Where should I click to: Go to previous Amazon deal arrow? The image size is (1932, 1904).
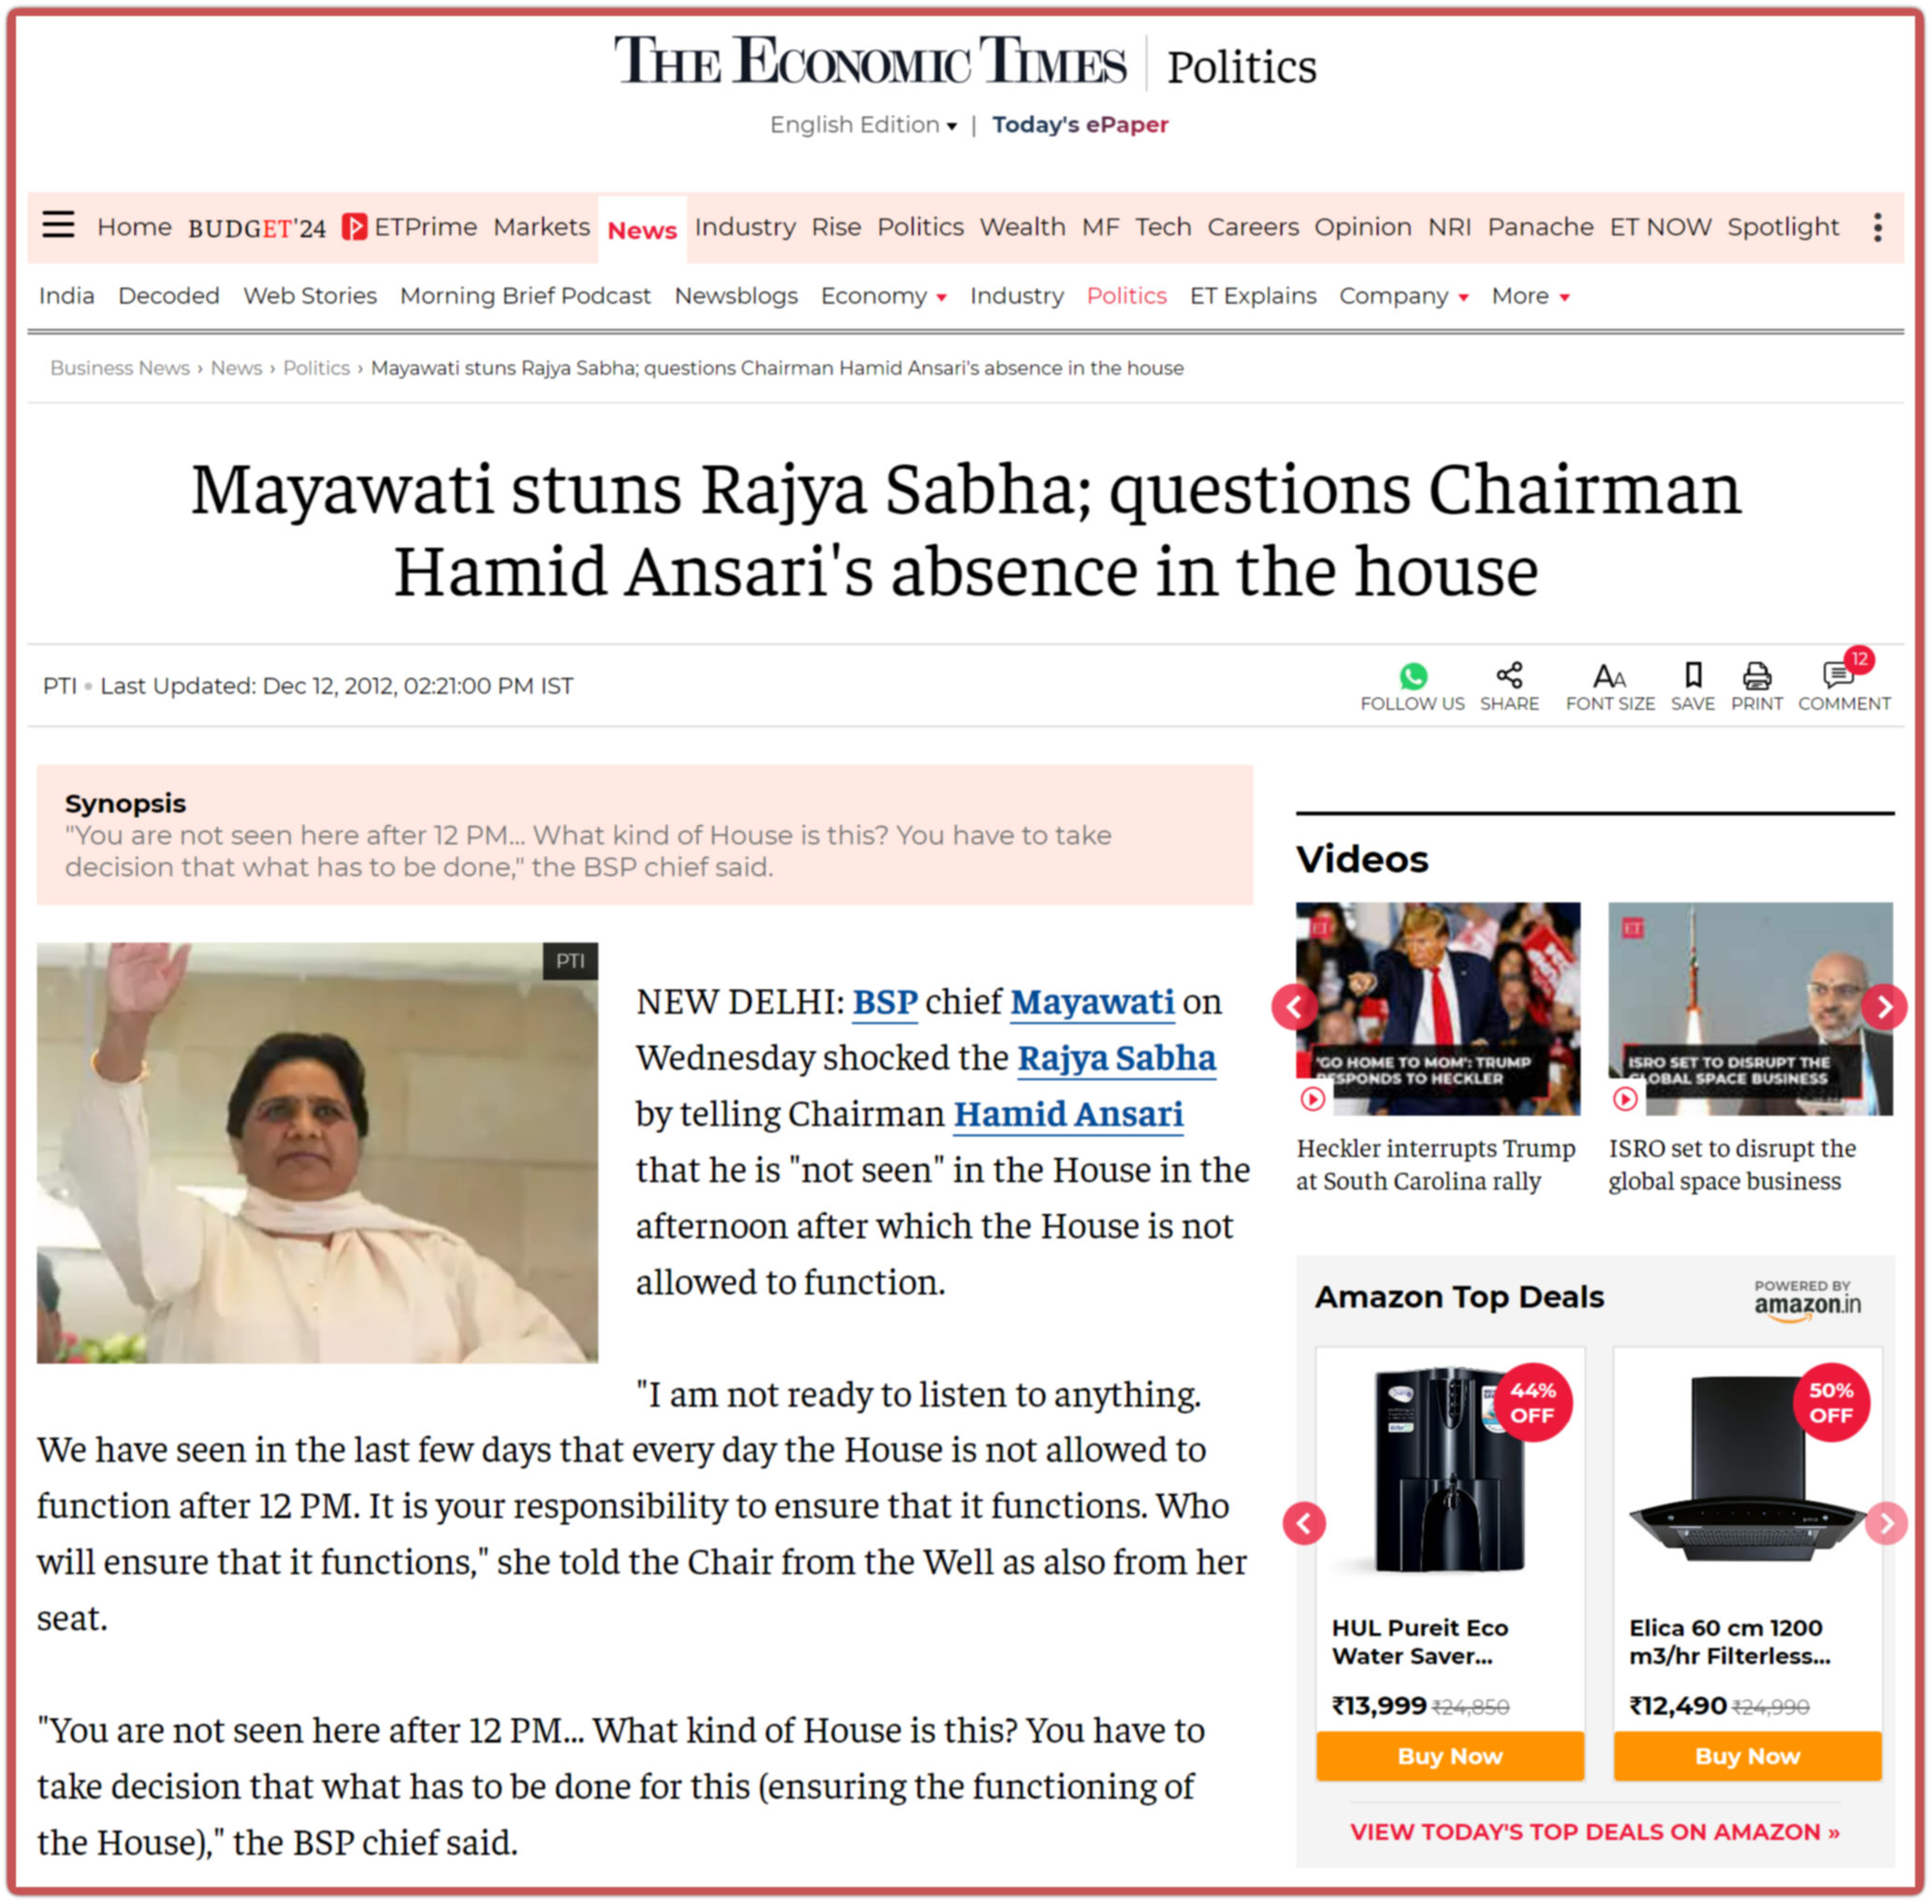(1304, 1524)
